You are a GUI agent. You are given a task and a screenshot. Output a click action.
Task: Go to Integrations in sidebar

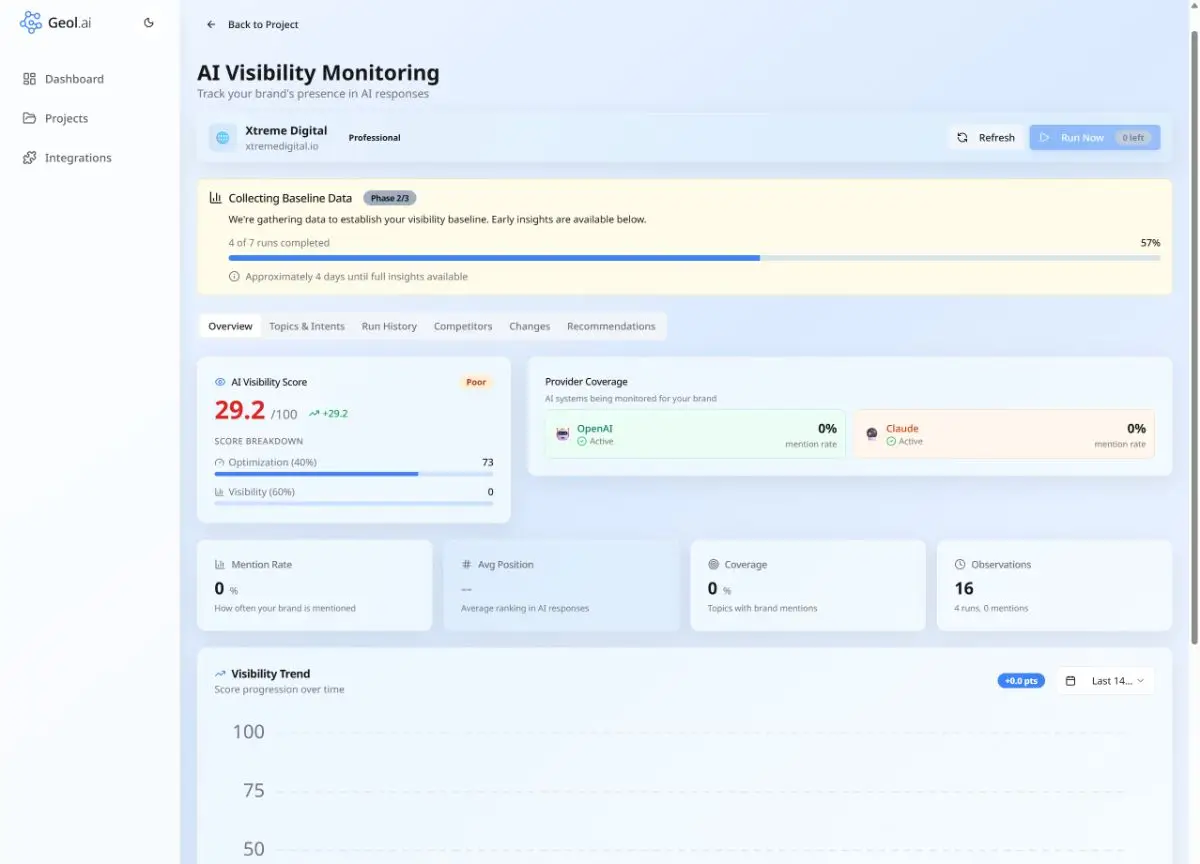pyautogui.click(x=78, y=158)
